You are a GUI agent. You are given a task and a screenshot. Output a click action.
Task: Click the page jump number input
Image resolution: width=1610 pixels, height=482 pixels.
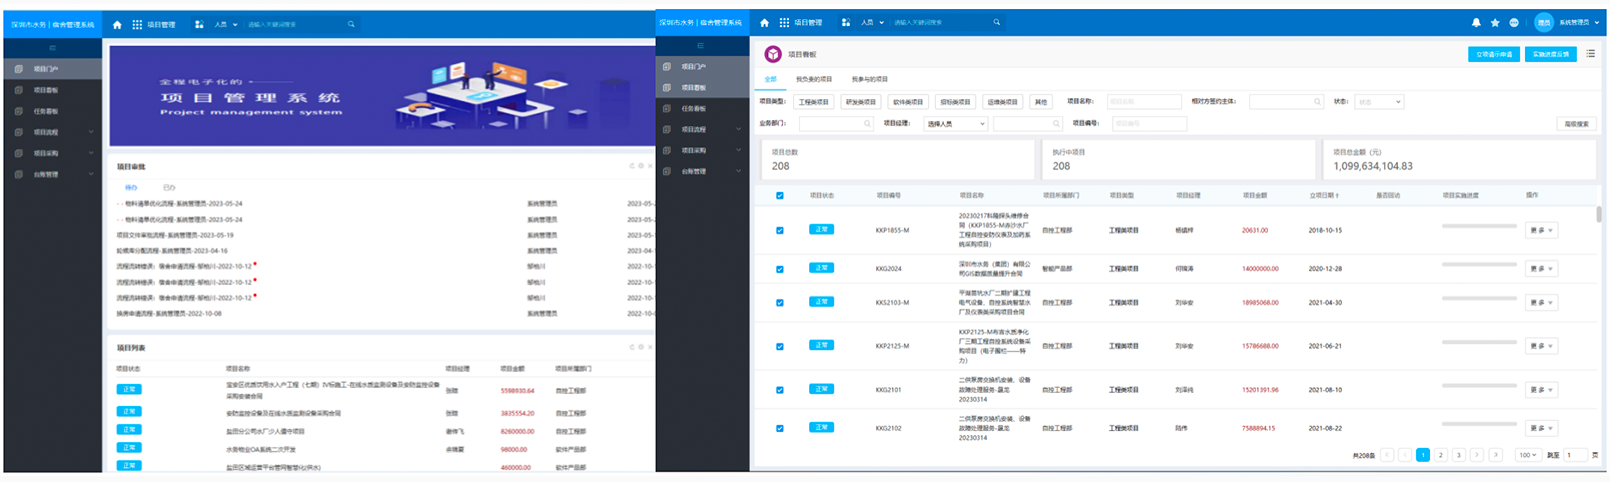[x=1575, y=455]
